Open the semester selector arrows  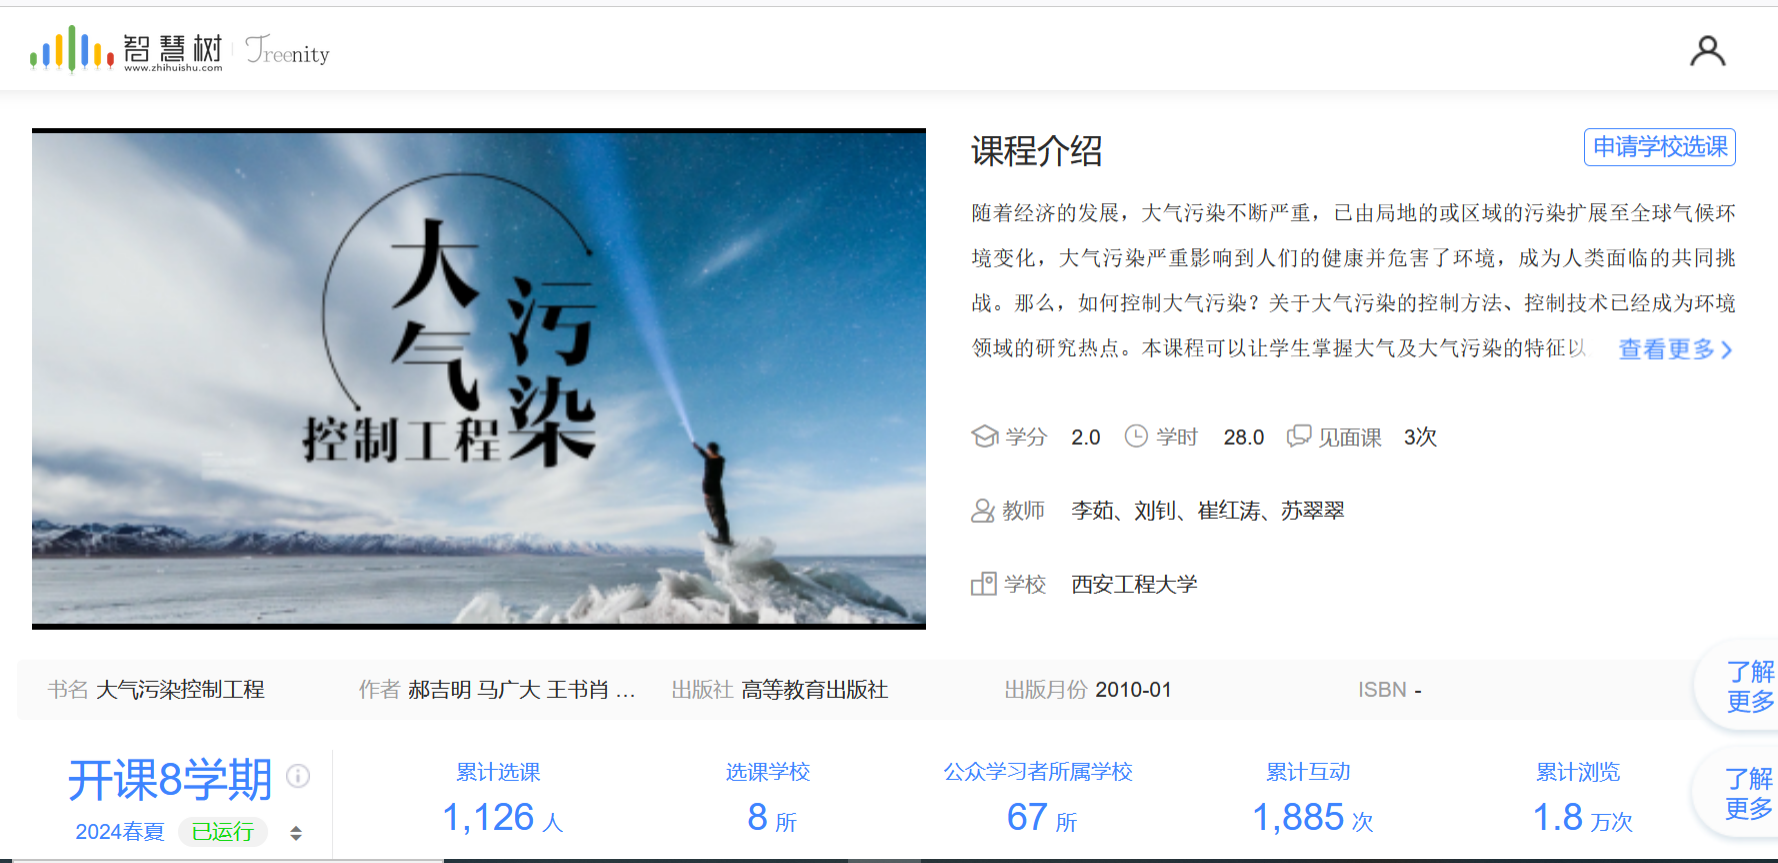click(296, 833)
